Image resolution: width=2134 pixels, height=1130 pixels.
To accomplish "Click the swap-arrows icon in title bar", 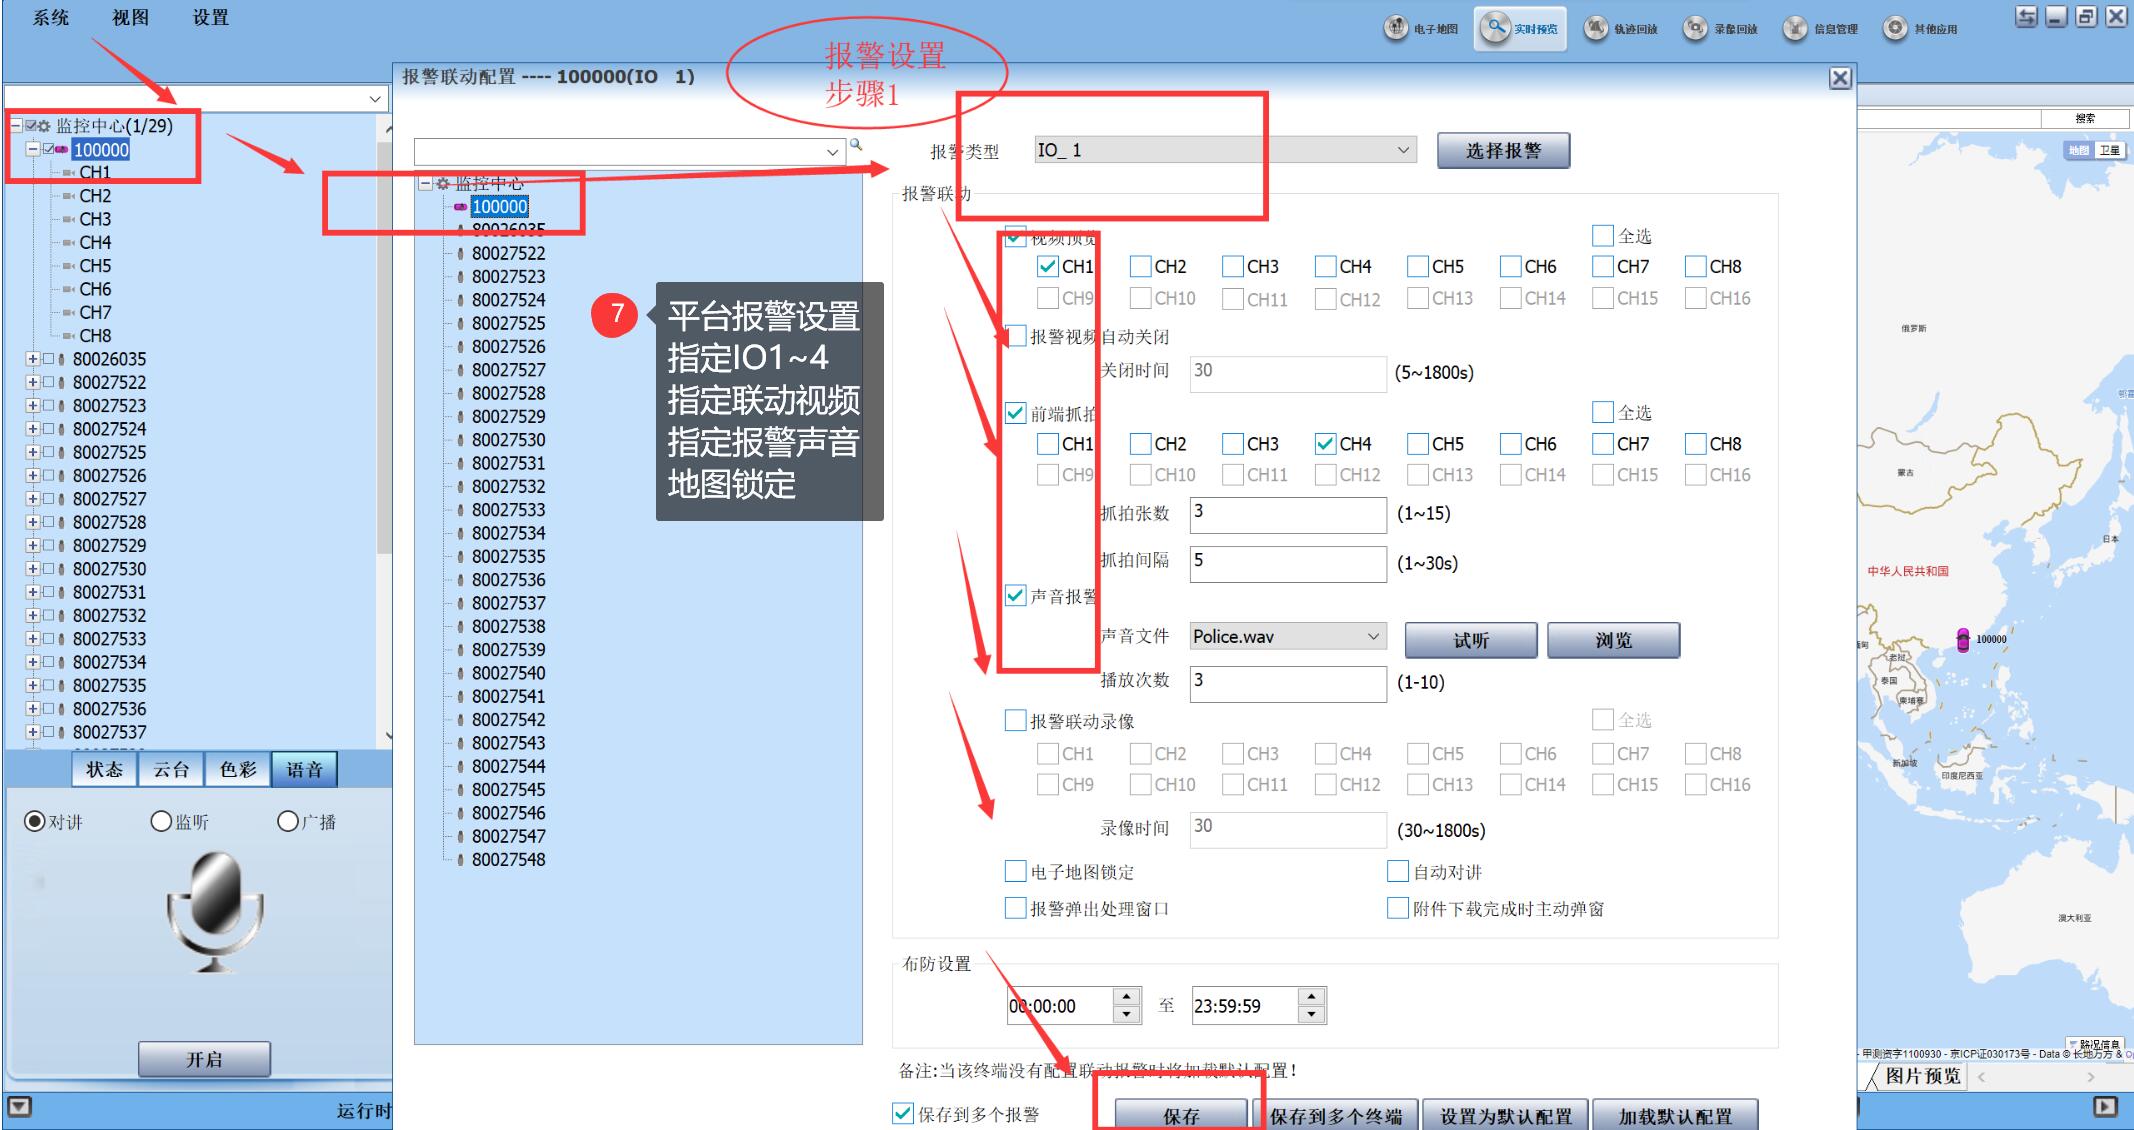I will pos(2026,16).
